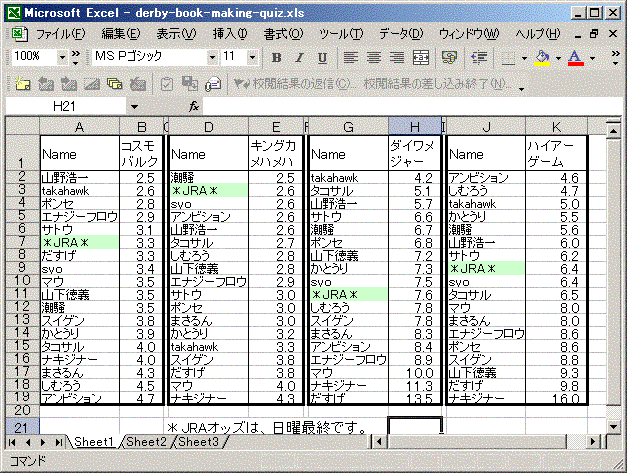Click the next comment icon

click(69, 84)
